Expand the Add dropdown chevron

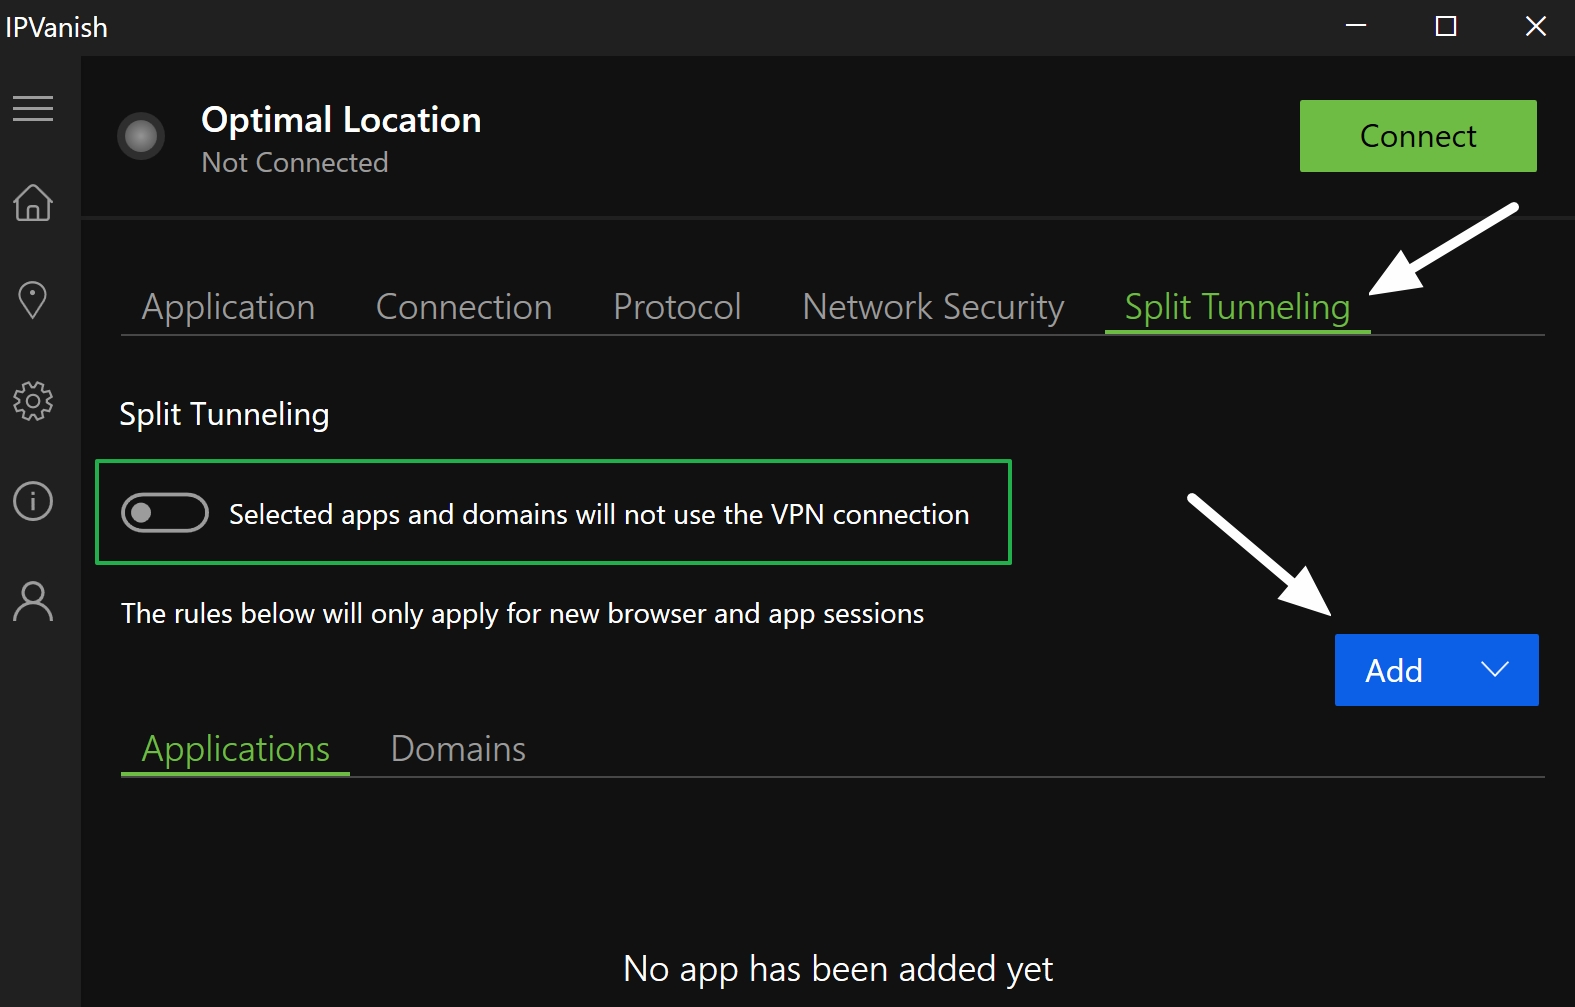[1494, 670]
